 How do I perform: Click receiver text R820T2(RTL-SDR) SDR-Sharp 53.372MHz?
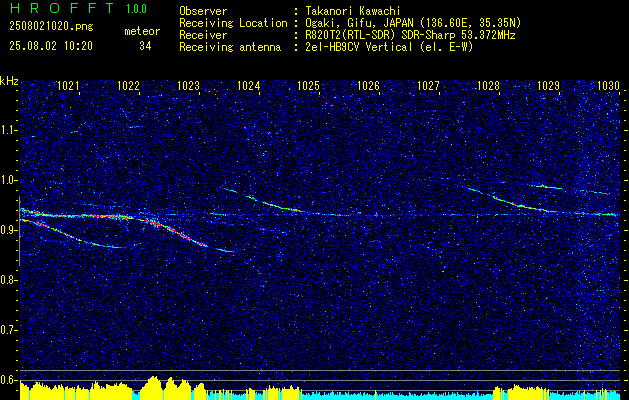coord(410,35)
